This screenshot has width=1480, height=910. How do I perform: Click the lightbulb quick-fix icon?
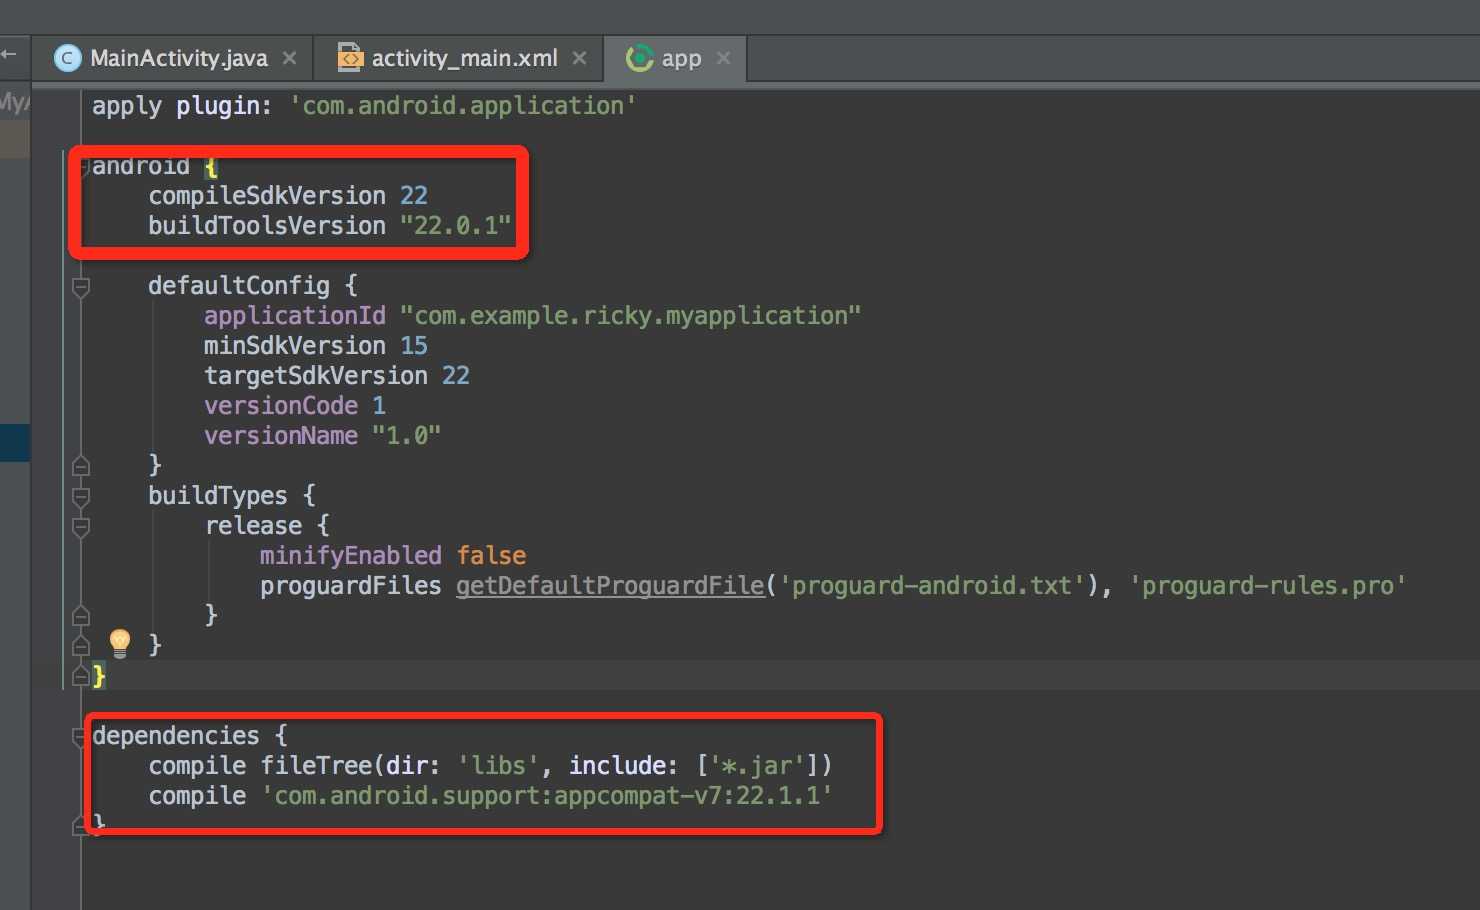(x=120, y=642)
